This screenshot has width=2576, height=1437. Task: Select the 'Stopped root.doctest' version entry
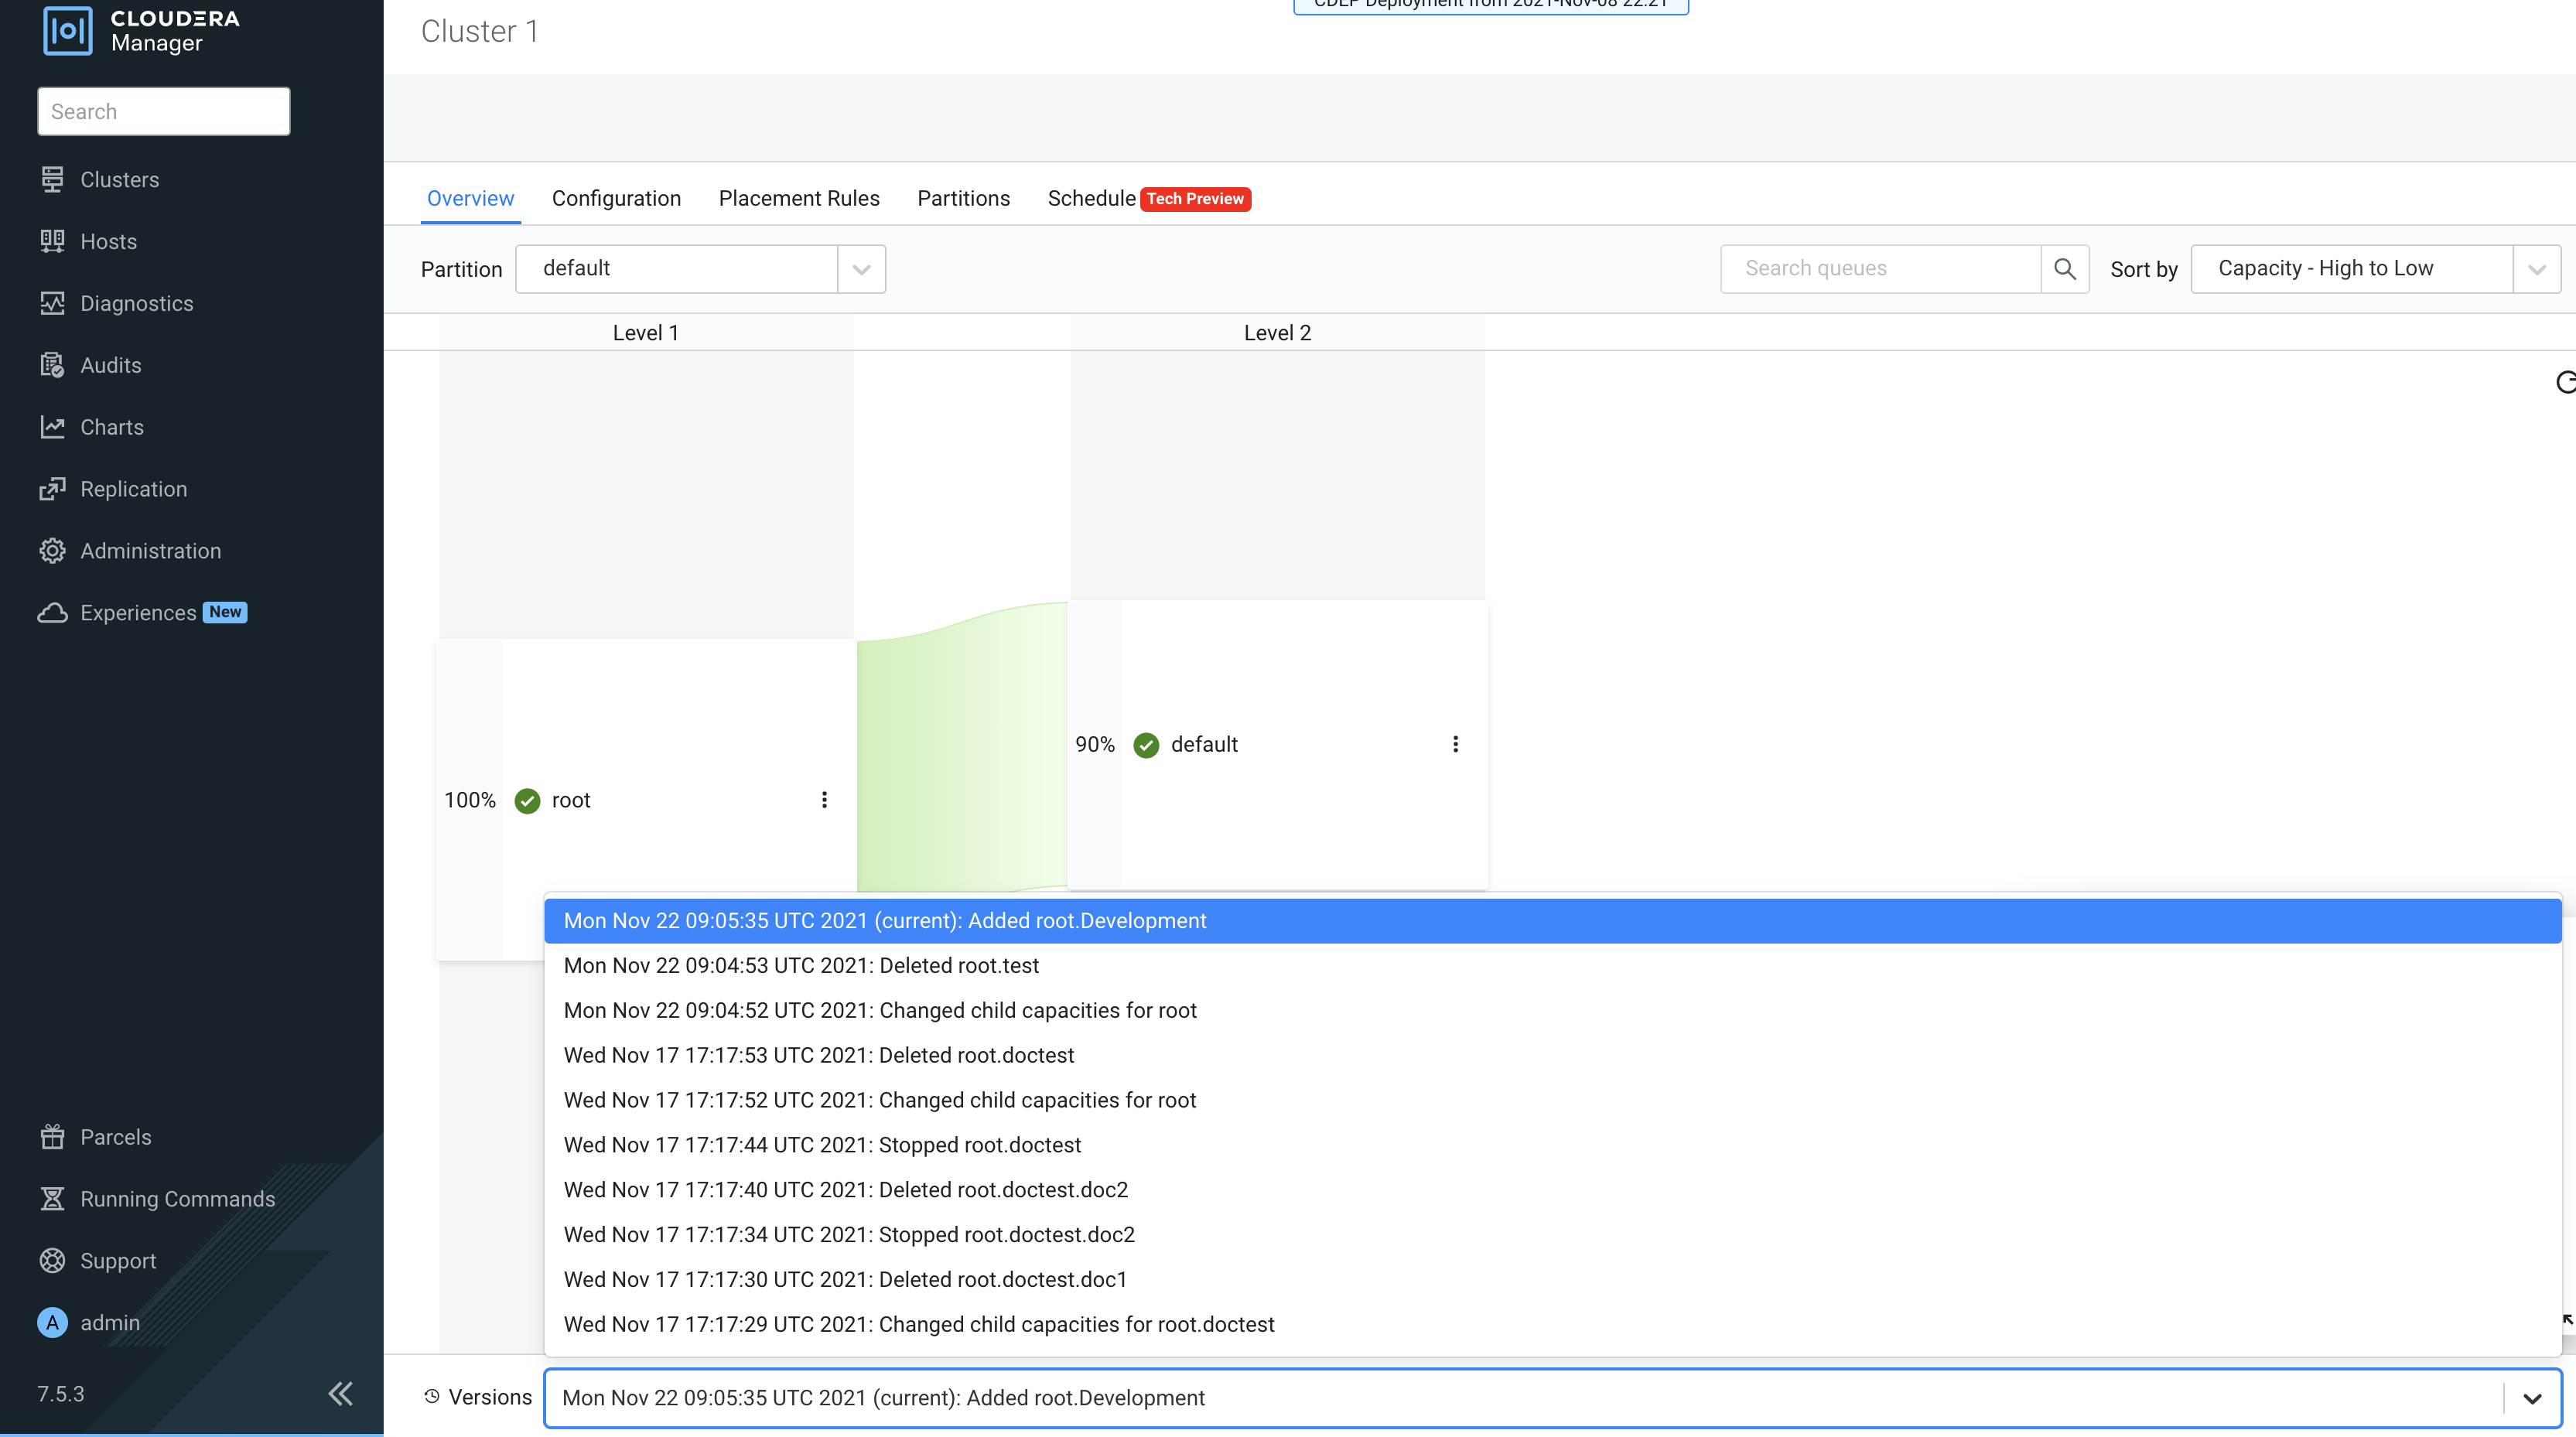point(822,1144)
